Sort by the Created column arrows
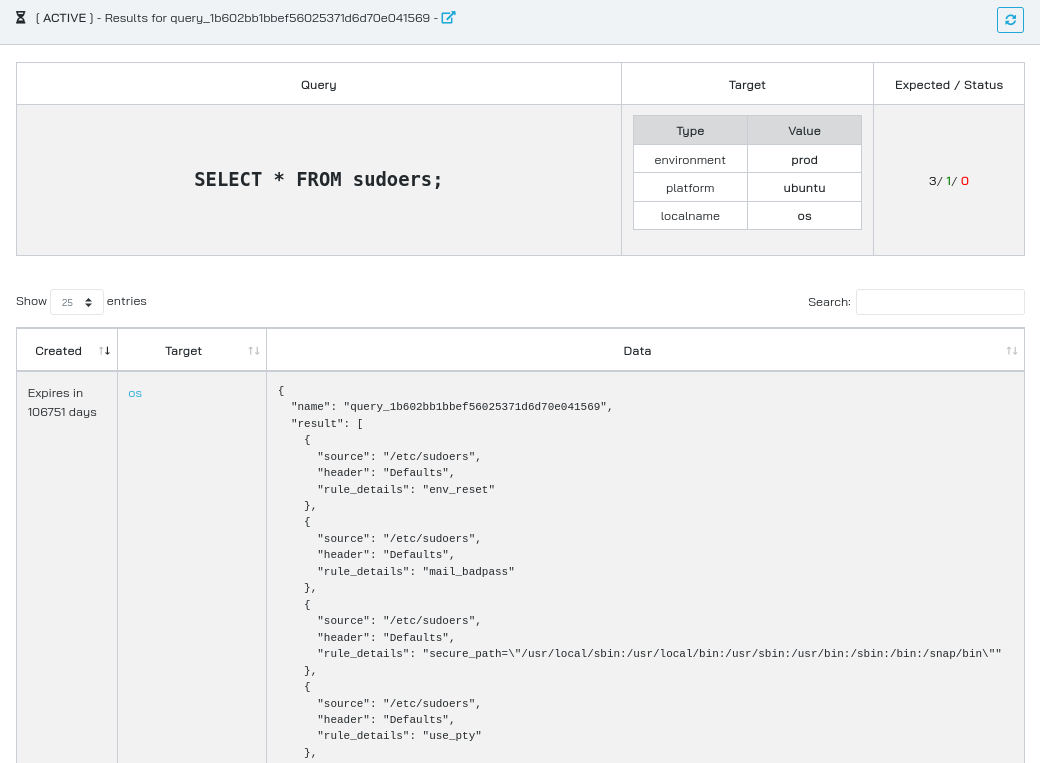The height and width of the screenshot is (763, 1040). point(104,351)
